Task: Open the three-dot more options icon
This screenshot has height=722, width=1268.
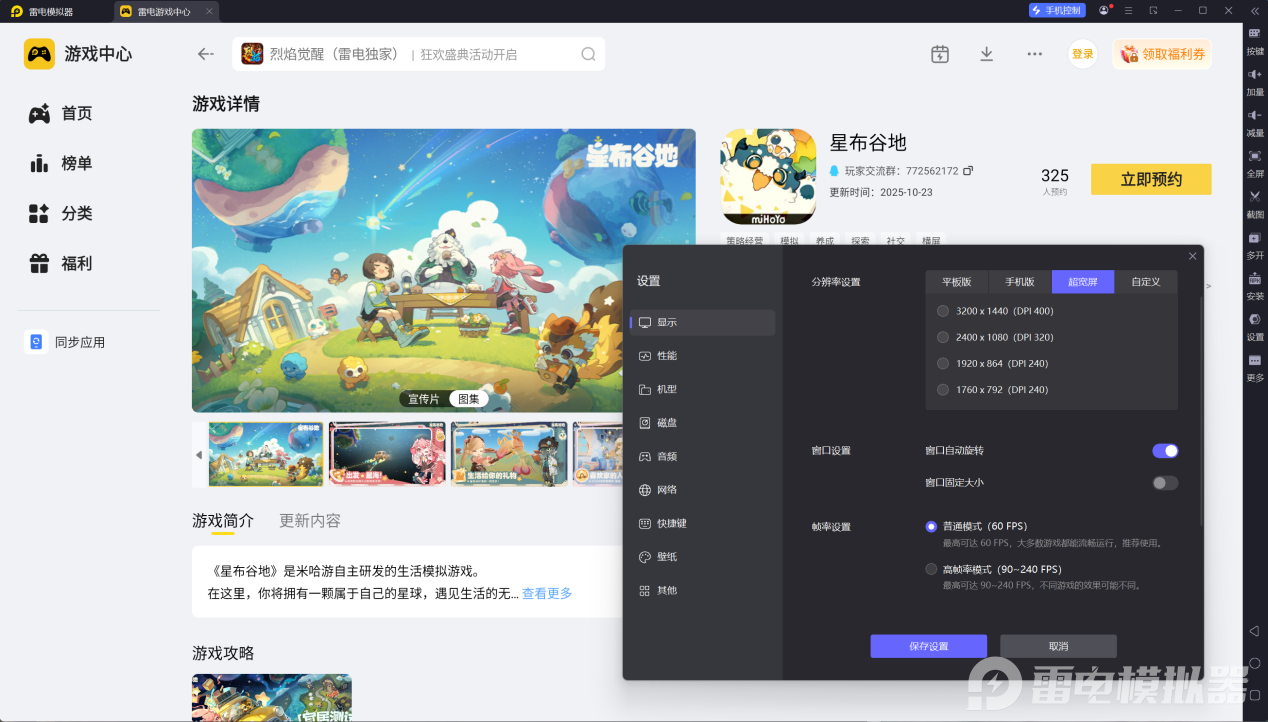Action: pyautogui.click(x=1035, y=54)
